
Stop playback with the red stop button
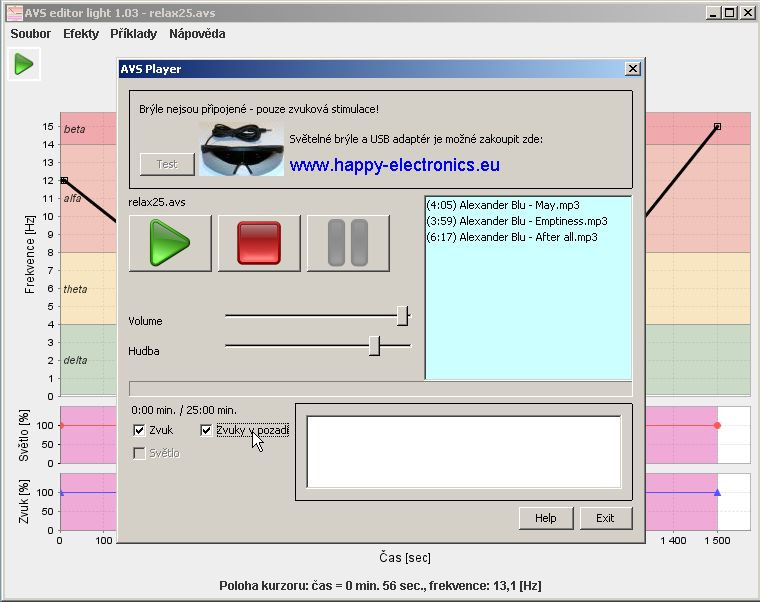coord(259,243)
